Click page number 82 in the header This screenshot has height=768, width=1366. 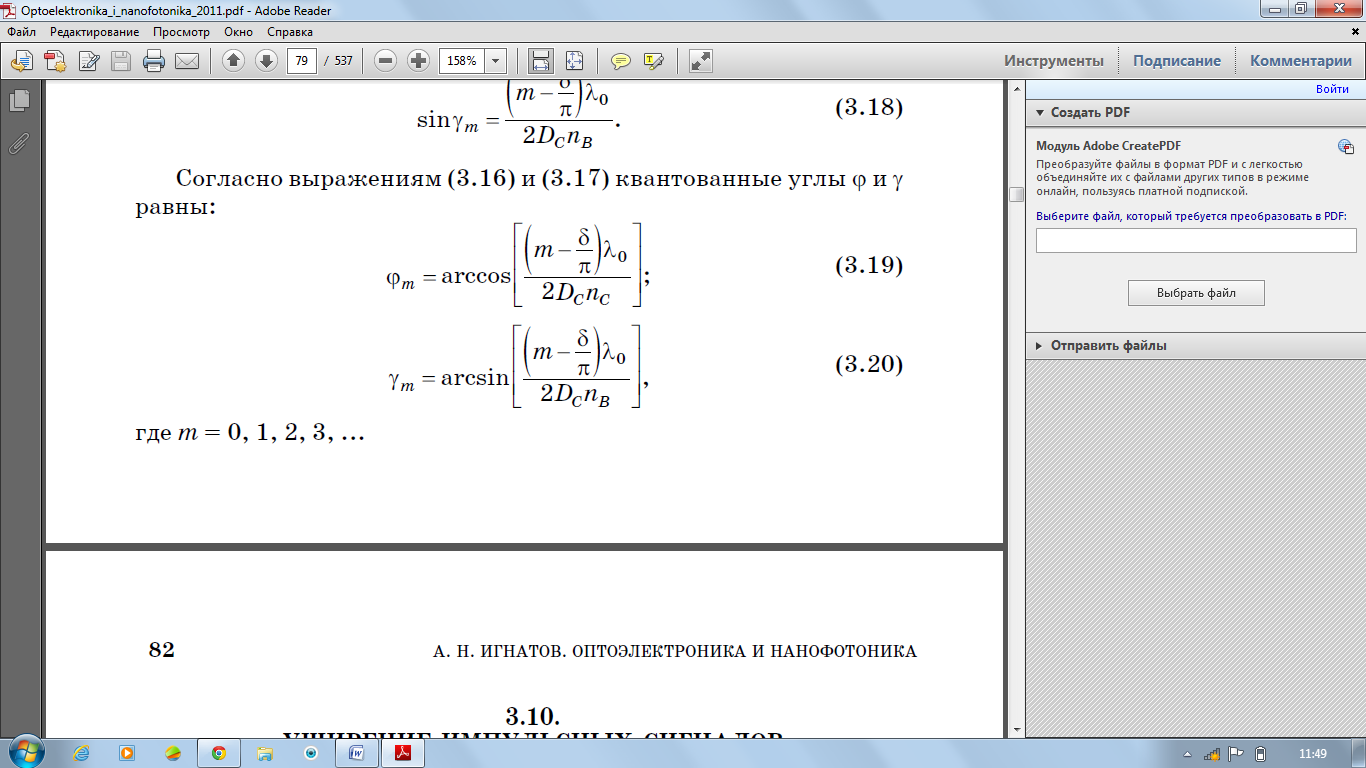(162, 650)
